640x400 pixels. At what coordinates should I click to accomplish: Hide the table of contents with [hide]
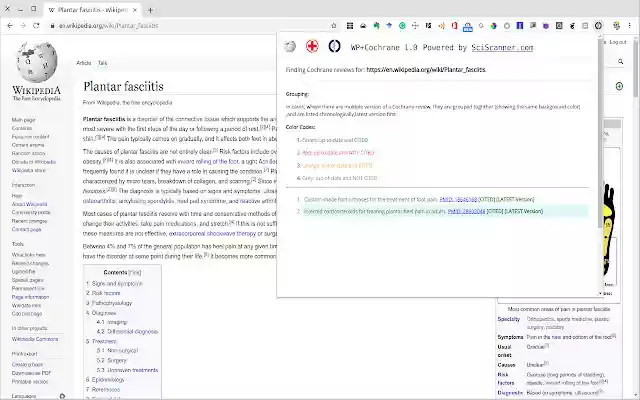[x=135, y=272]
